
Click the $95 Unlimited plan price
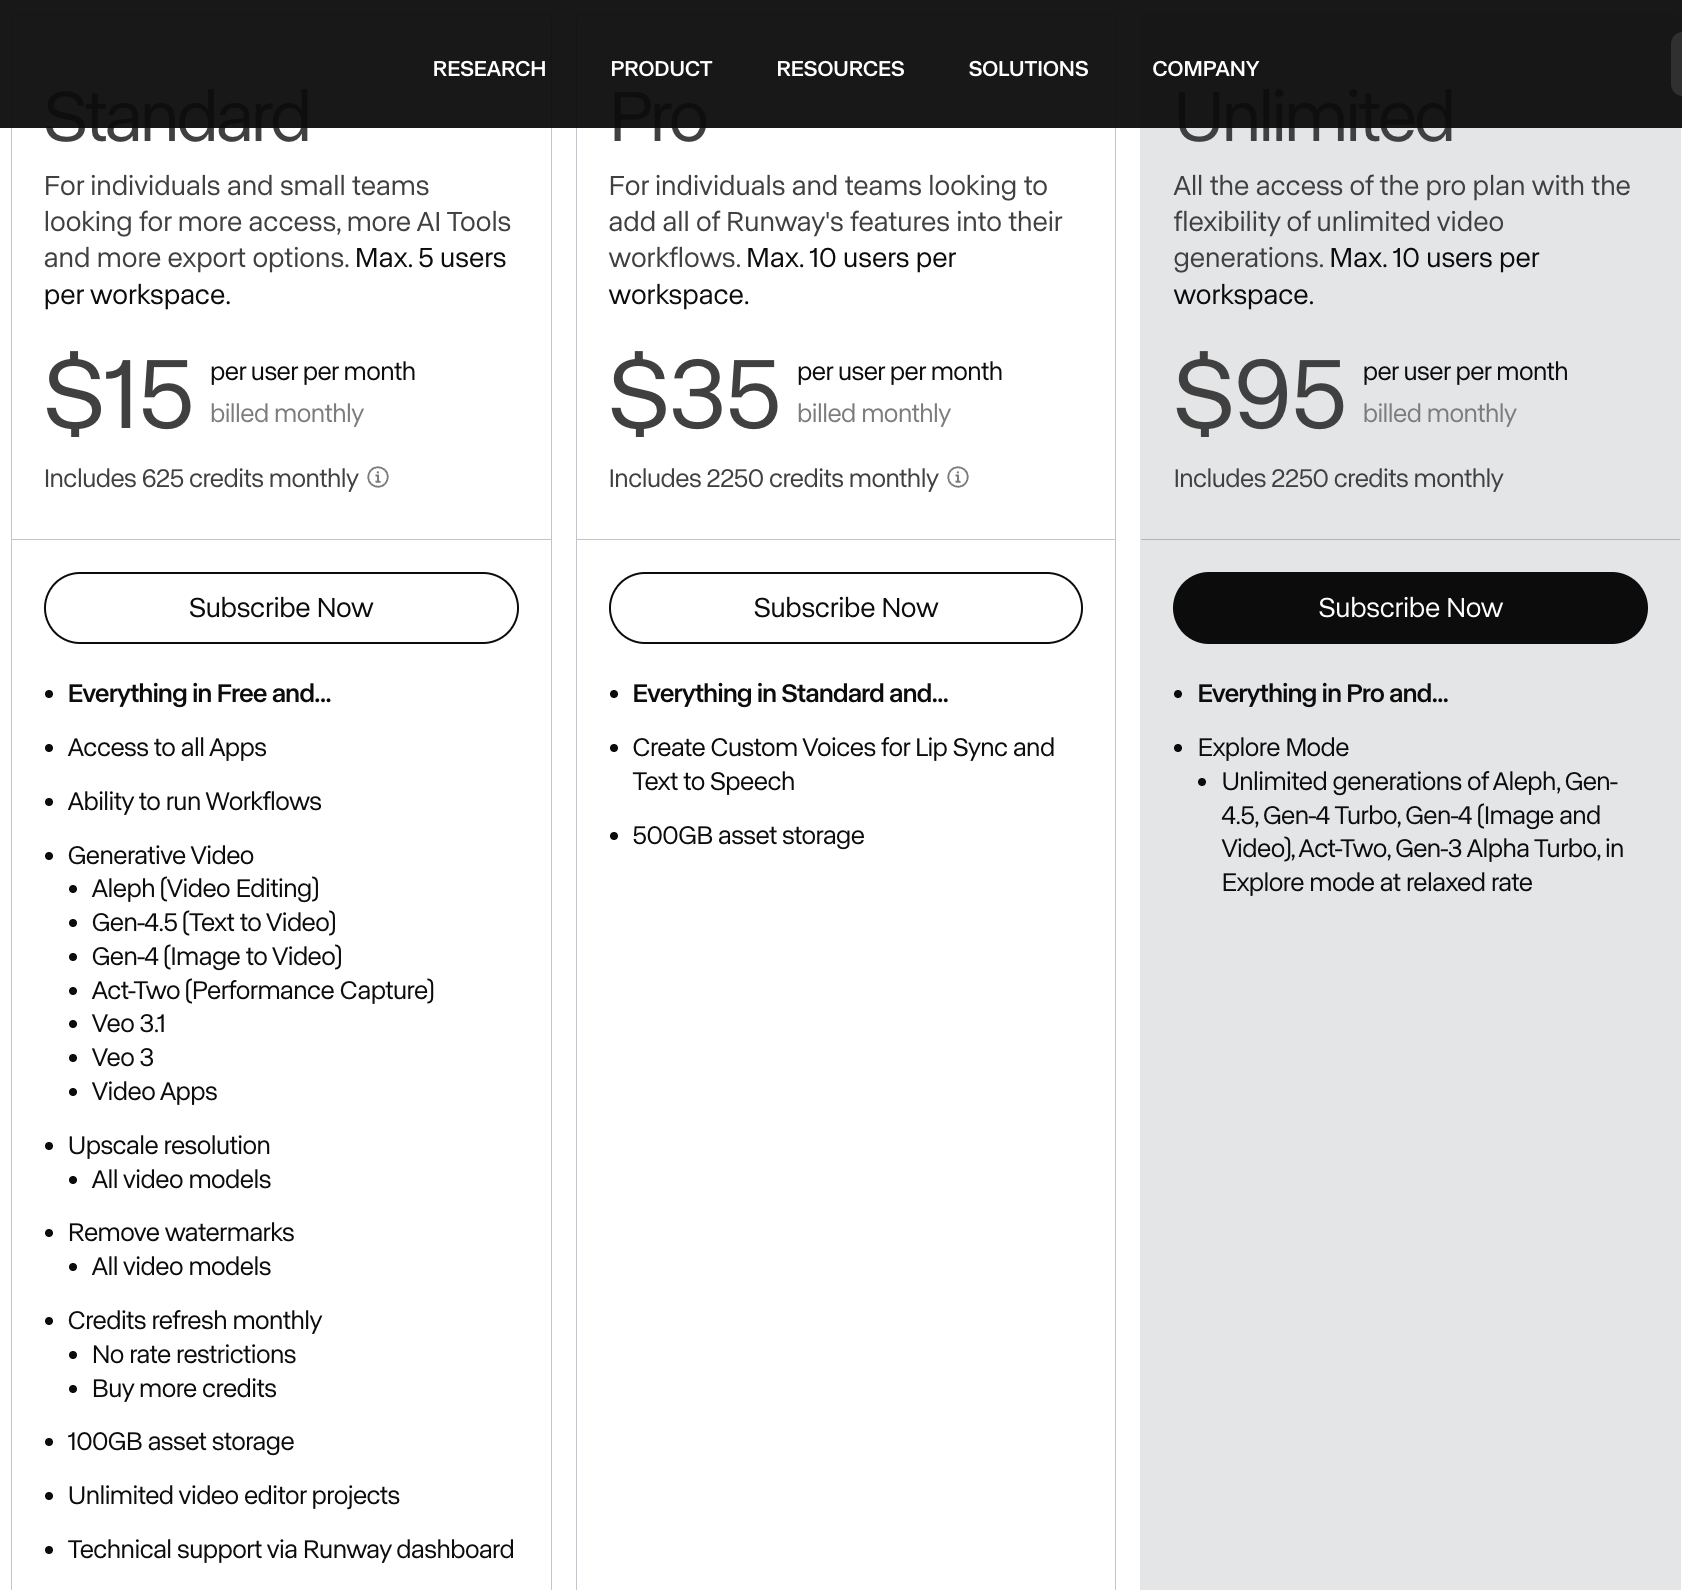[1259, 394]
